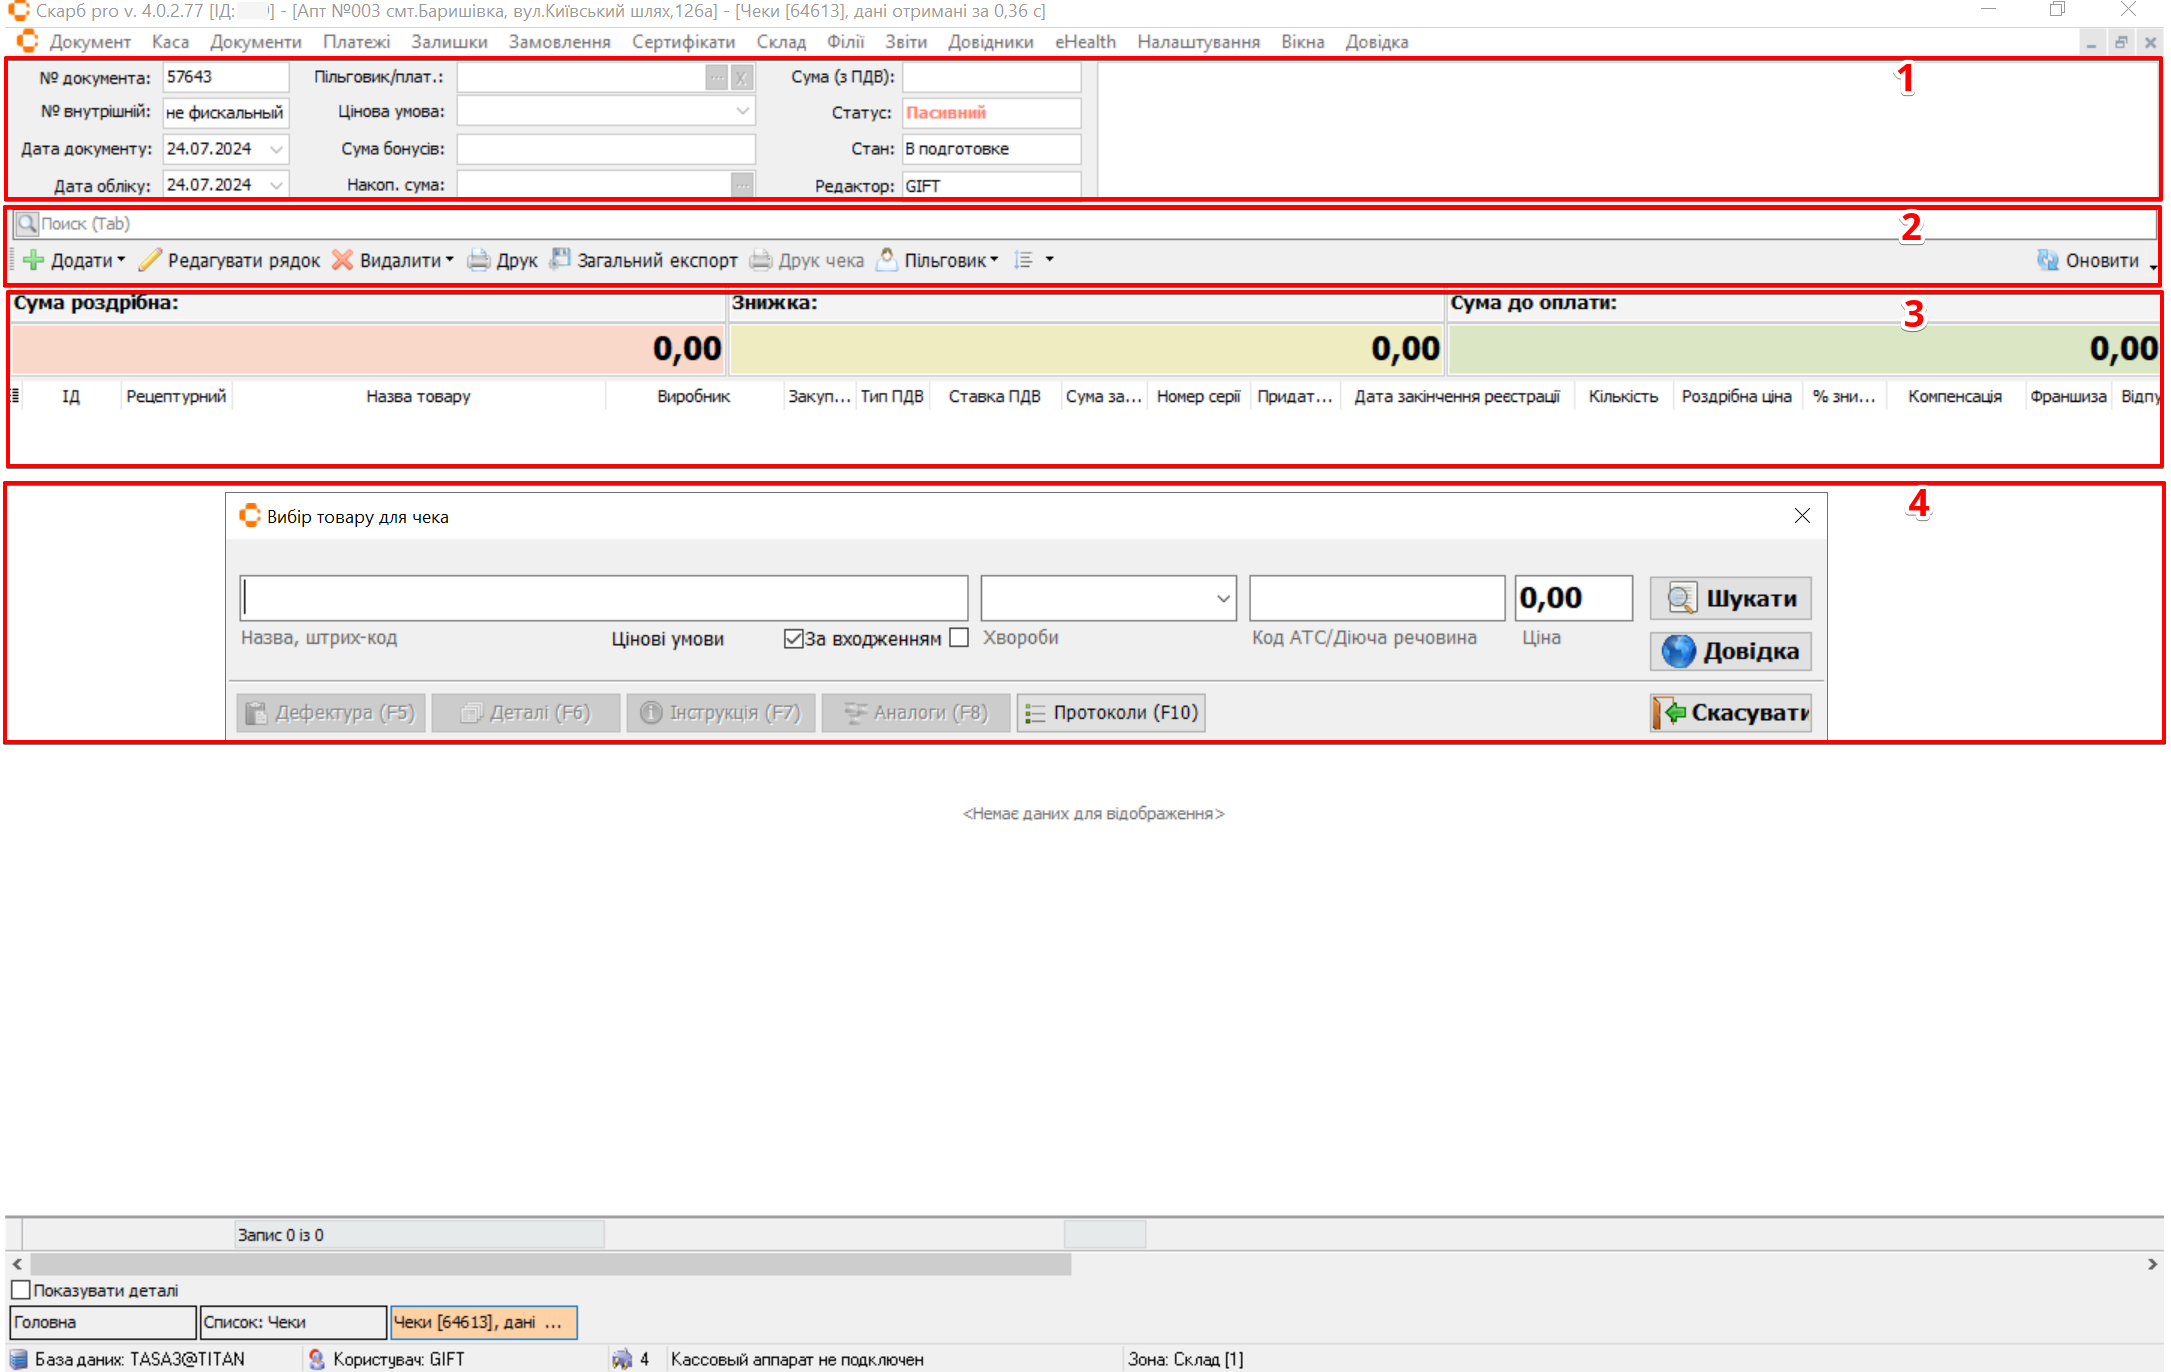Screen dimensions: 2171x1372
Task: Open the Залишки menu
Action: (449, 42)
